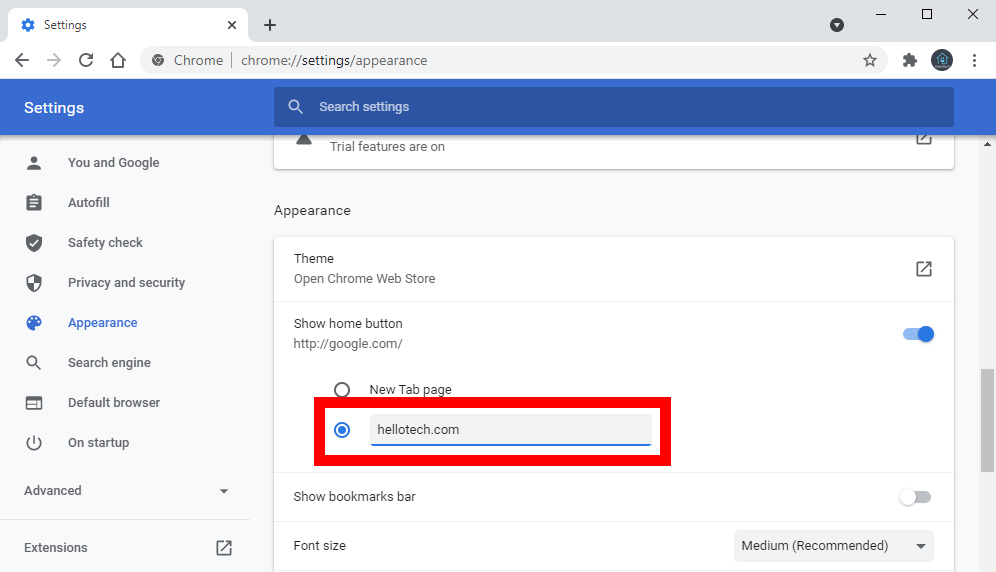Click in the Search settings field
This screenshot has height=572, width=996.
click(x=614, y=107)
